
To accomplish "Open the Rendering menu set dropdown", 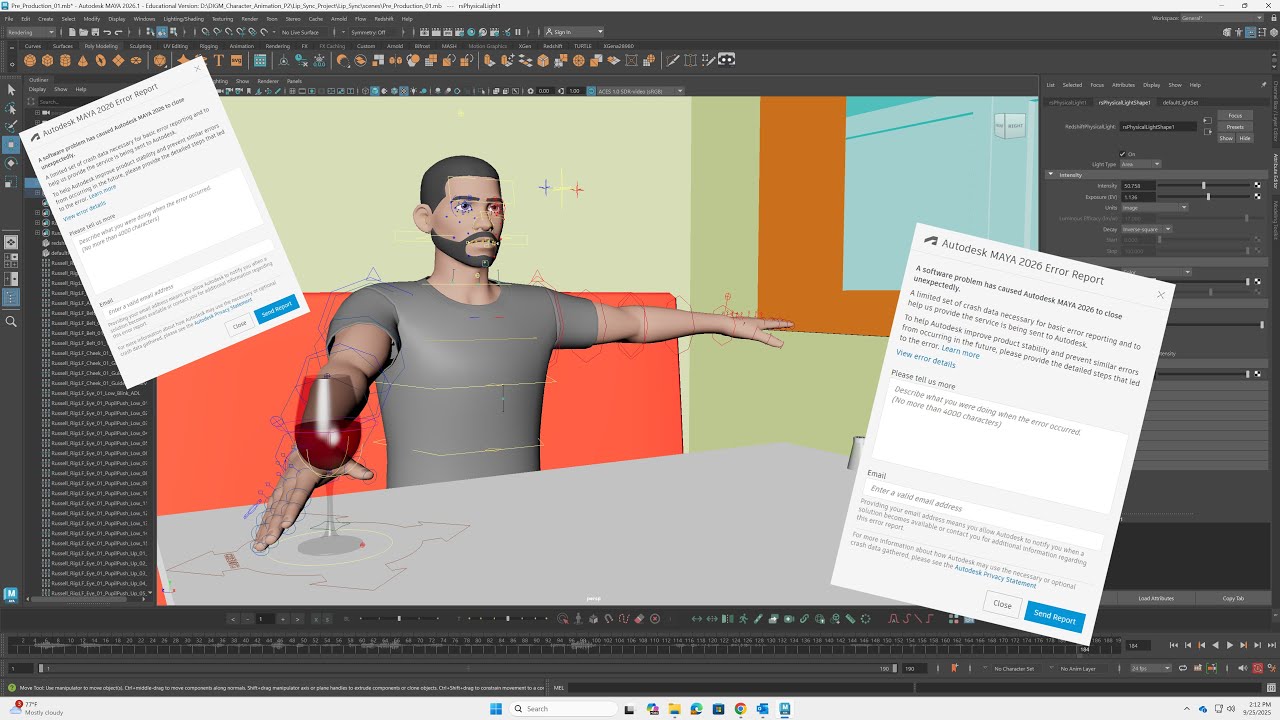I will pyautogui.click(x=30, y=32).
